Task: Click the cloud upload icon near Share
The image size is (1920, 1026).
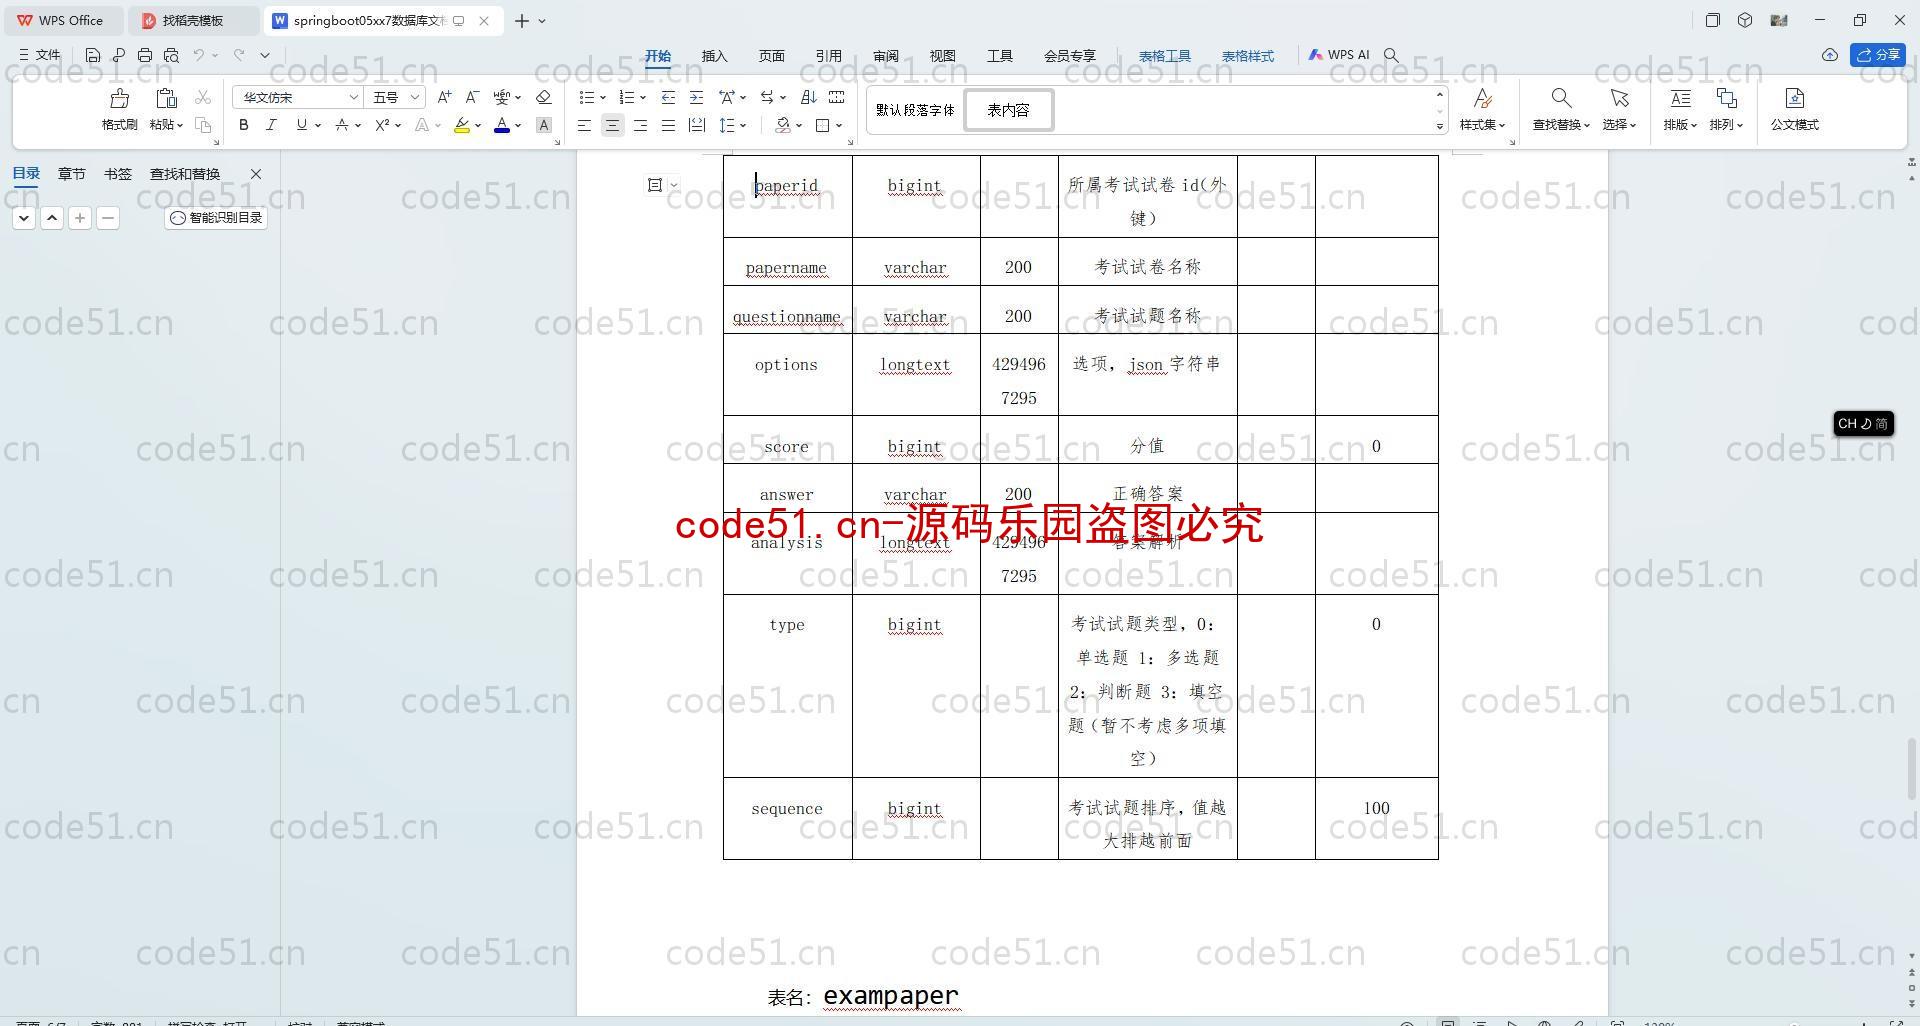Action: [x=1830, y=55]
